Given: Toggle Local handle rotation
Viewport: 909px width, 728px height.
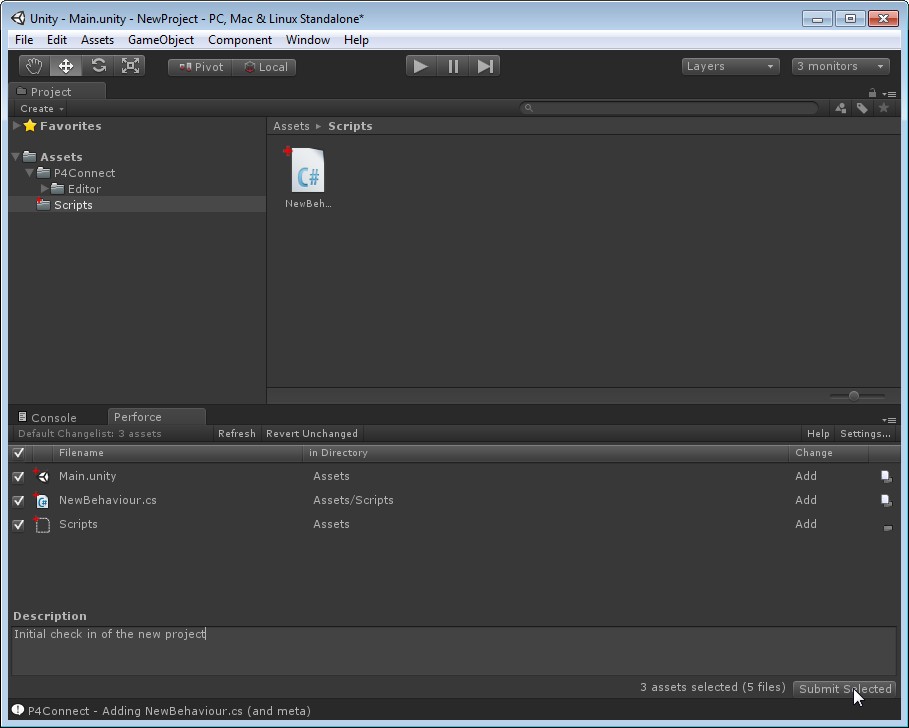Looking at the screenshot, I should click(x=264, y=67).
